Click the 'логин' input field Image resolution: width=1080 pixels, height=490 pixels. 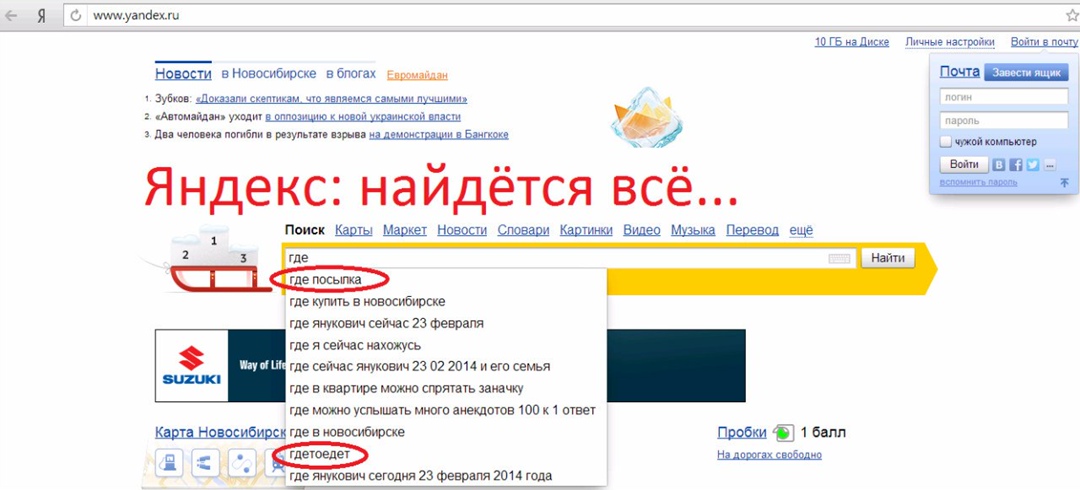pyautogui.click(x=1003, y=98)
